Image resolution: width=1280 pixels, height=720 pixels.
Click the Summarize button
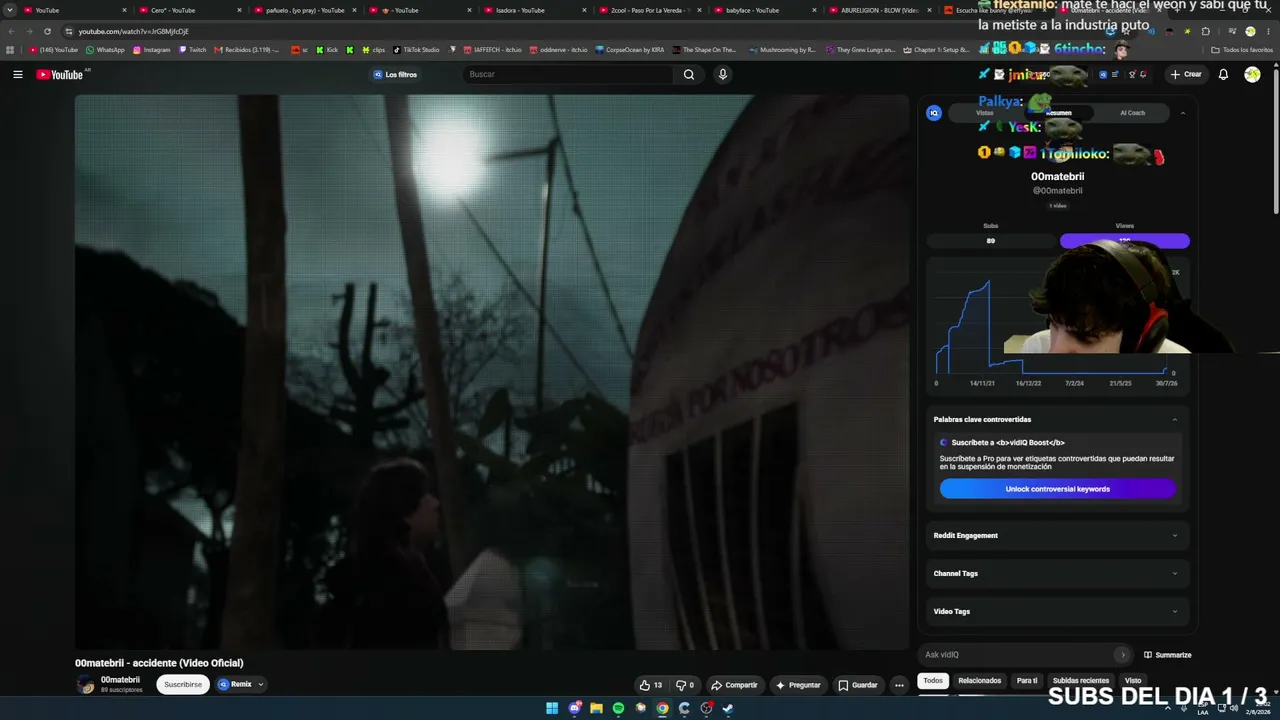pos(1167,655)
